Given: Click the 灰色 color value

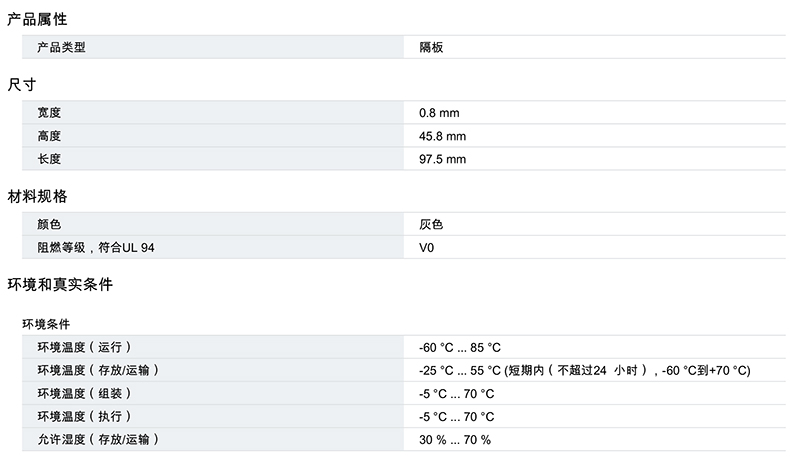Looking at the screenshot, I should point(431,225).
